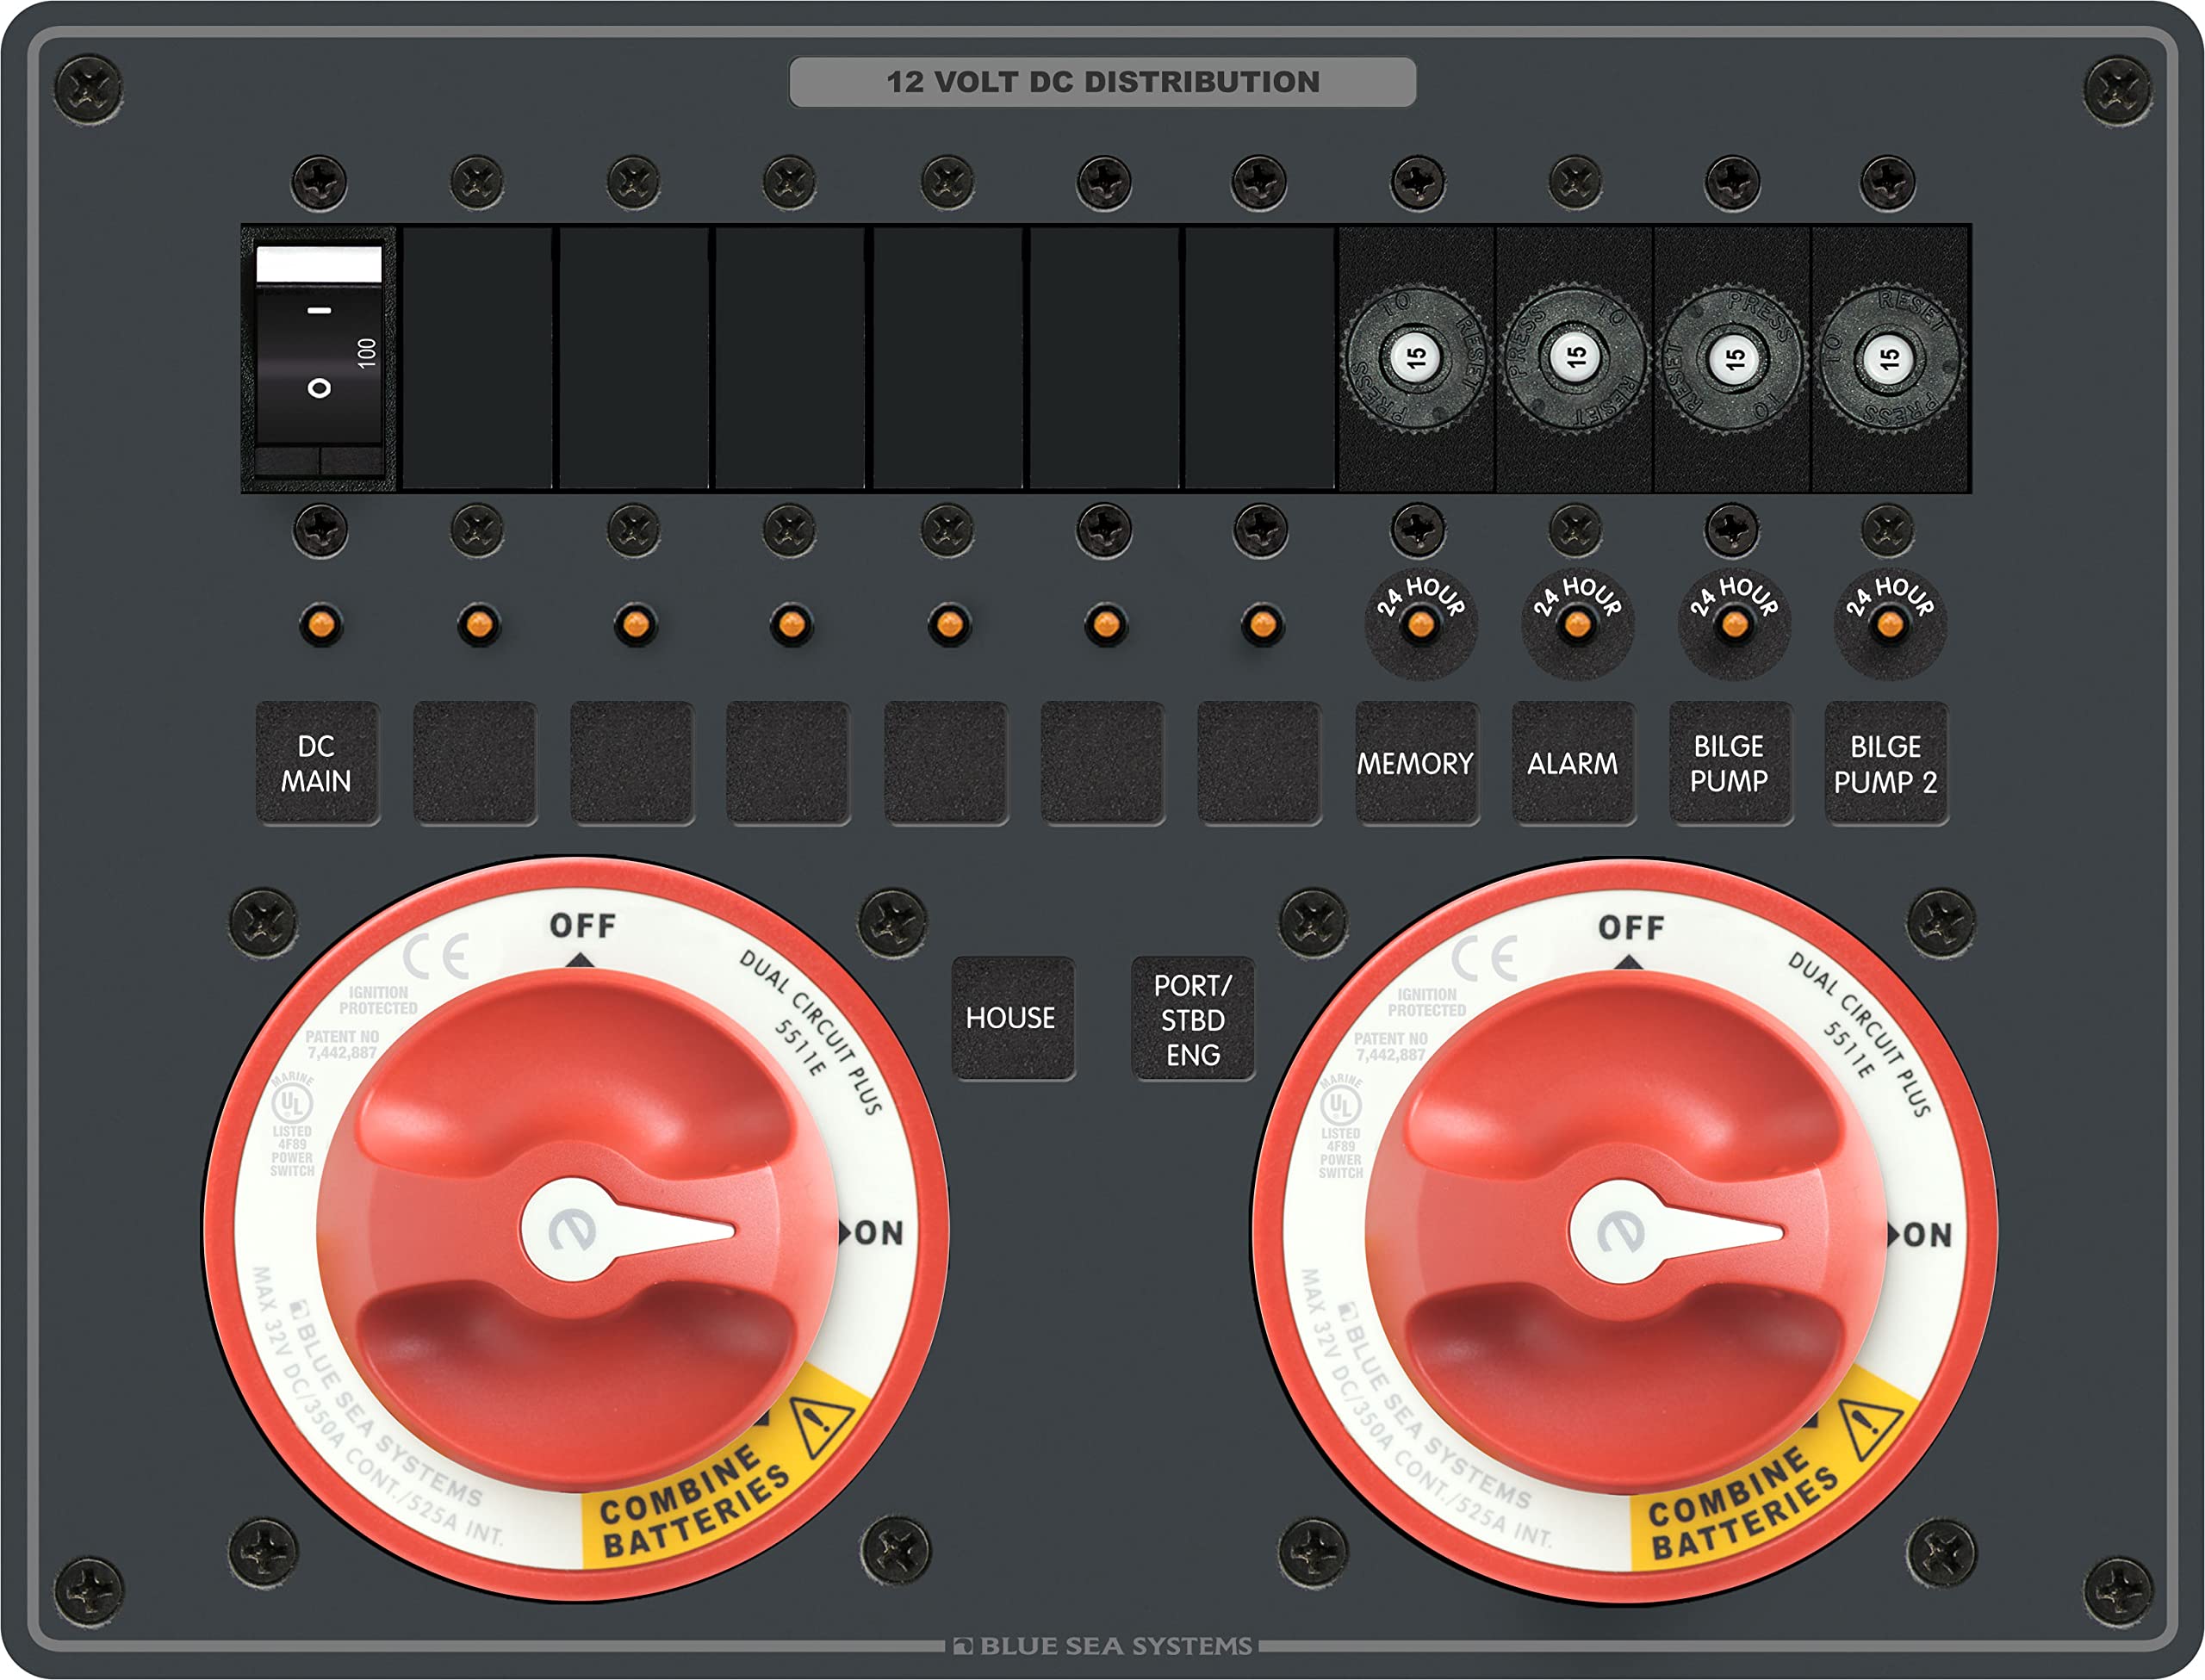Click the warning triangle icon on the engine switch
Screen dimensions: 2205x1680
click(1870, 1430)
